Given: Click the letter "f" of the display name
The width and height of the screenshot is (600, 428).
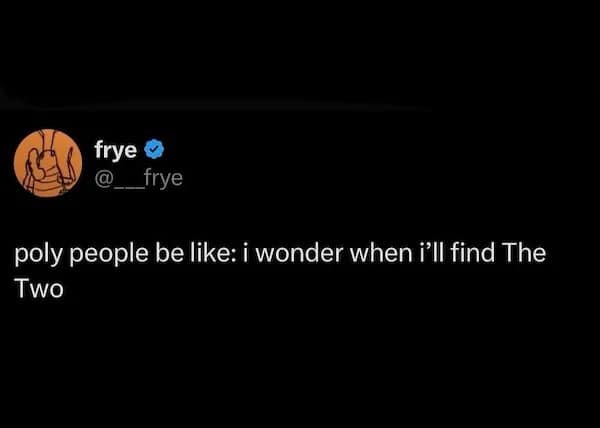Looking at the screenshot, I should pos(99,151).
